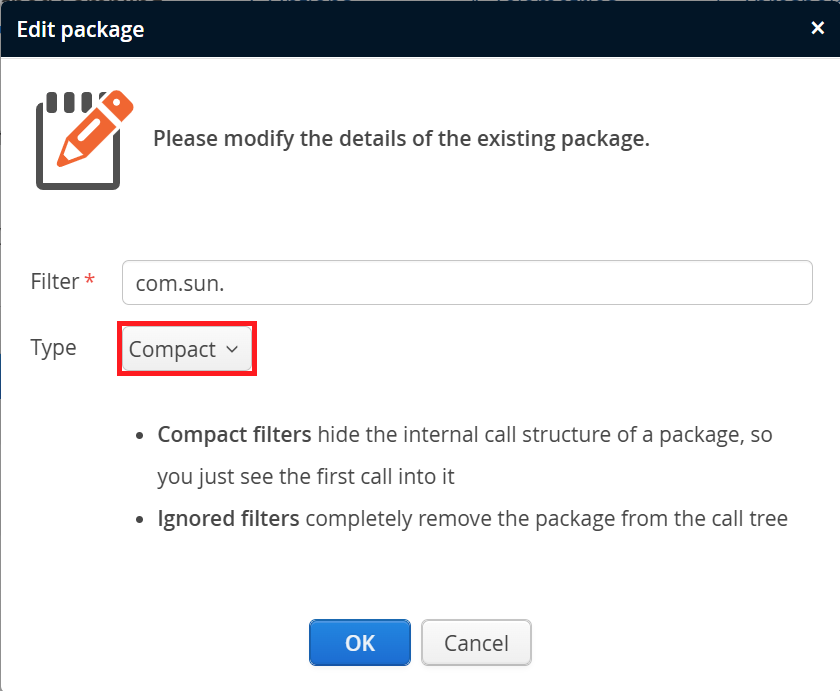Focus the Filter text field
Screen dimensions: 840x691
pyautogui.click(x=467, y=283)
